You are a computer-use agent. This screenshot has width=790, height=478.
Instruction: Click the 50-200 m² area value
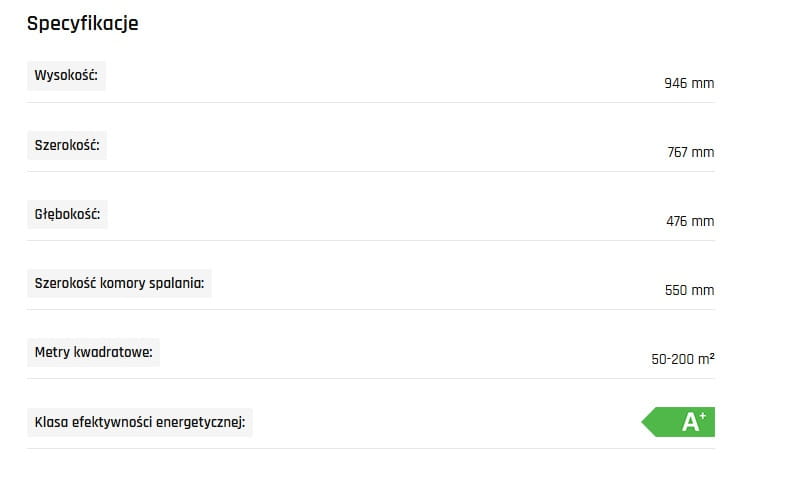click(682, 357)
